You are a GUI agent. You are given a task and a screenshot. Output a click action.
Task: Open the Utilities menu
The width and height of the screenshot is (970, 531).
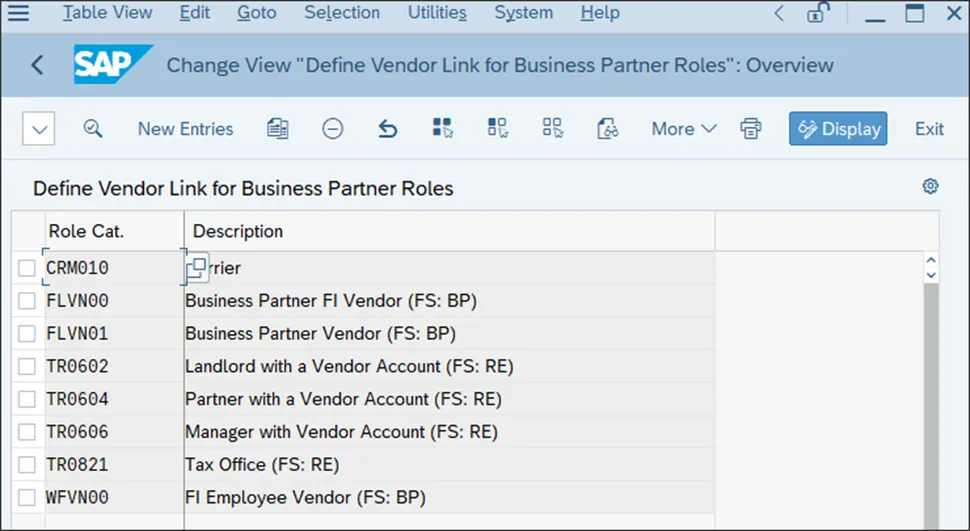(x=437, y=13)
